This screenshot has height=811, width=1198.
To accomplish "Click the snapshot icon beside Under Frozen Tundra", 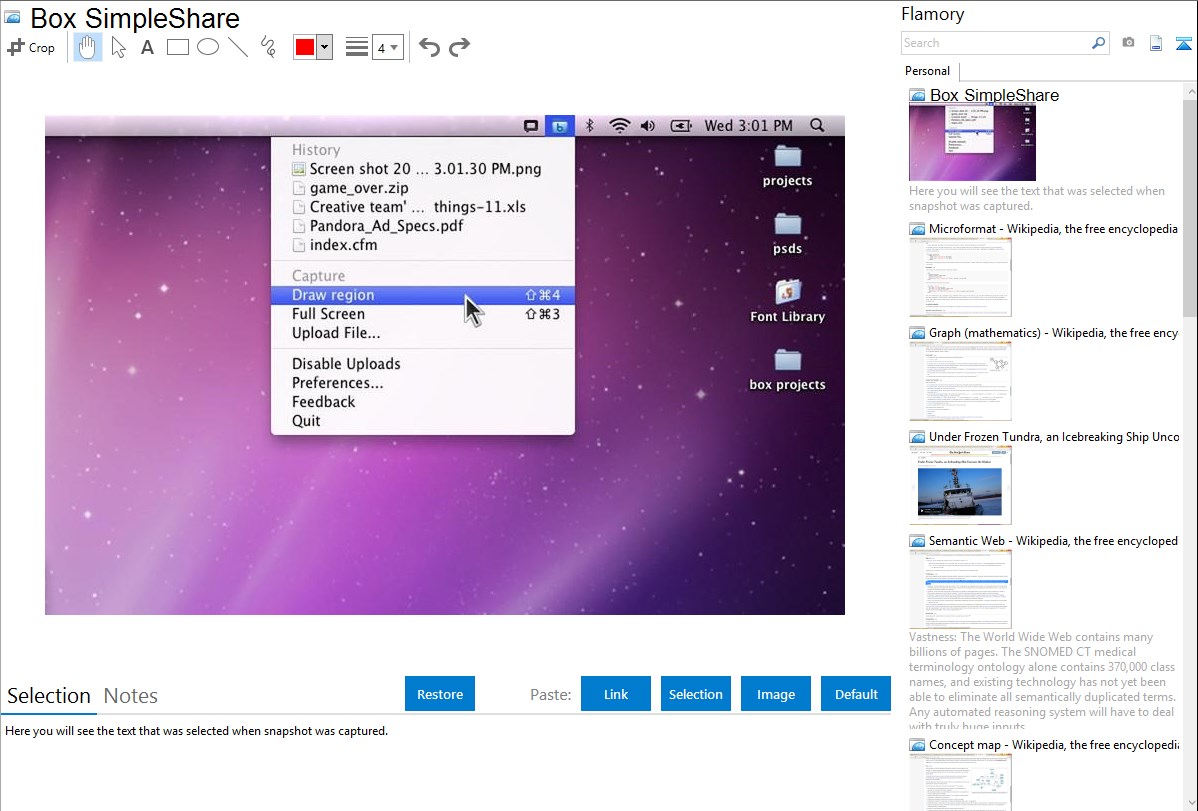I will click(x=917, y=437).
